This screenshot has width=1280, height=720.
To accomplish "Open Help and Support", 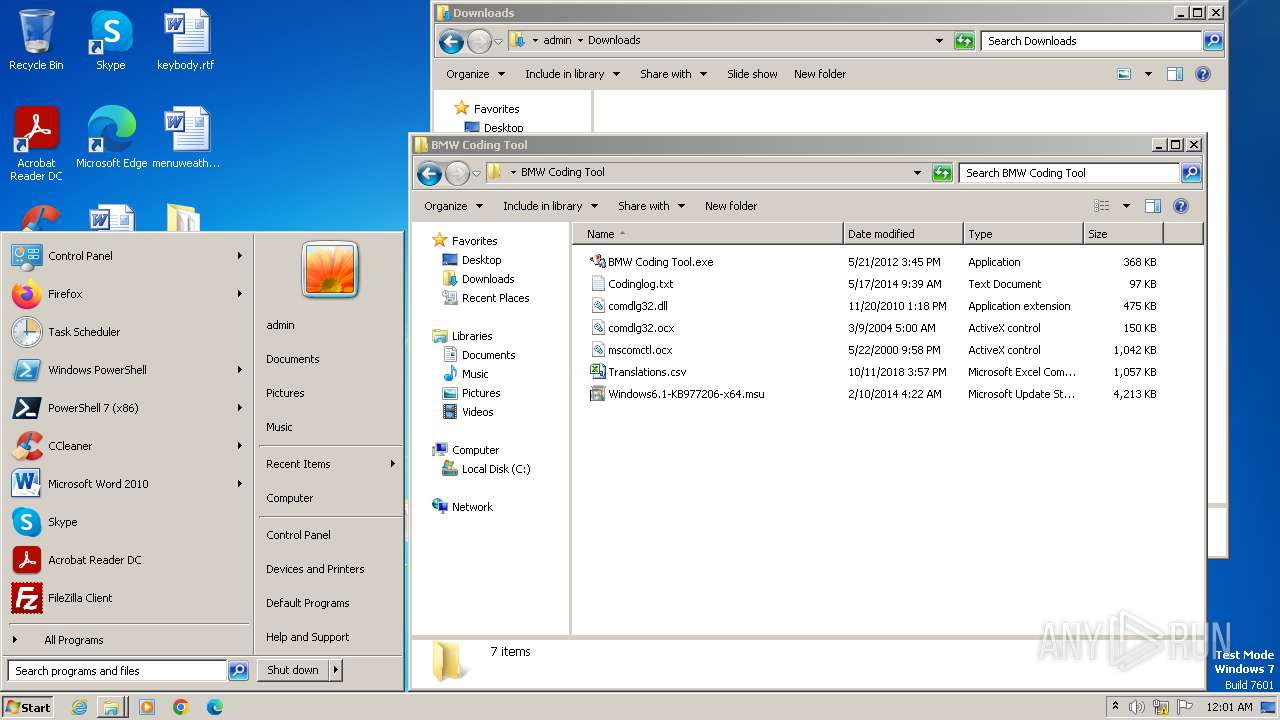I will (308, 637).
